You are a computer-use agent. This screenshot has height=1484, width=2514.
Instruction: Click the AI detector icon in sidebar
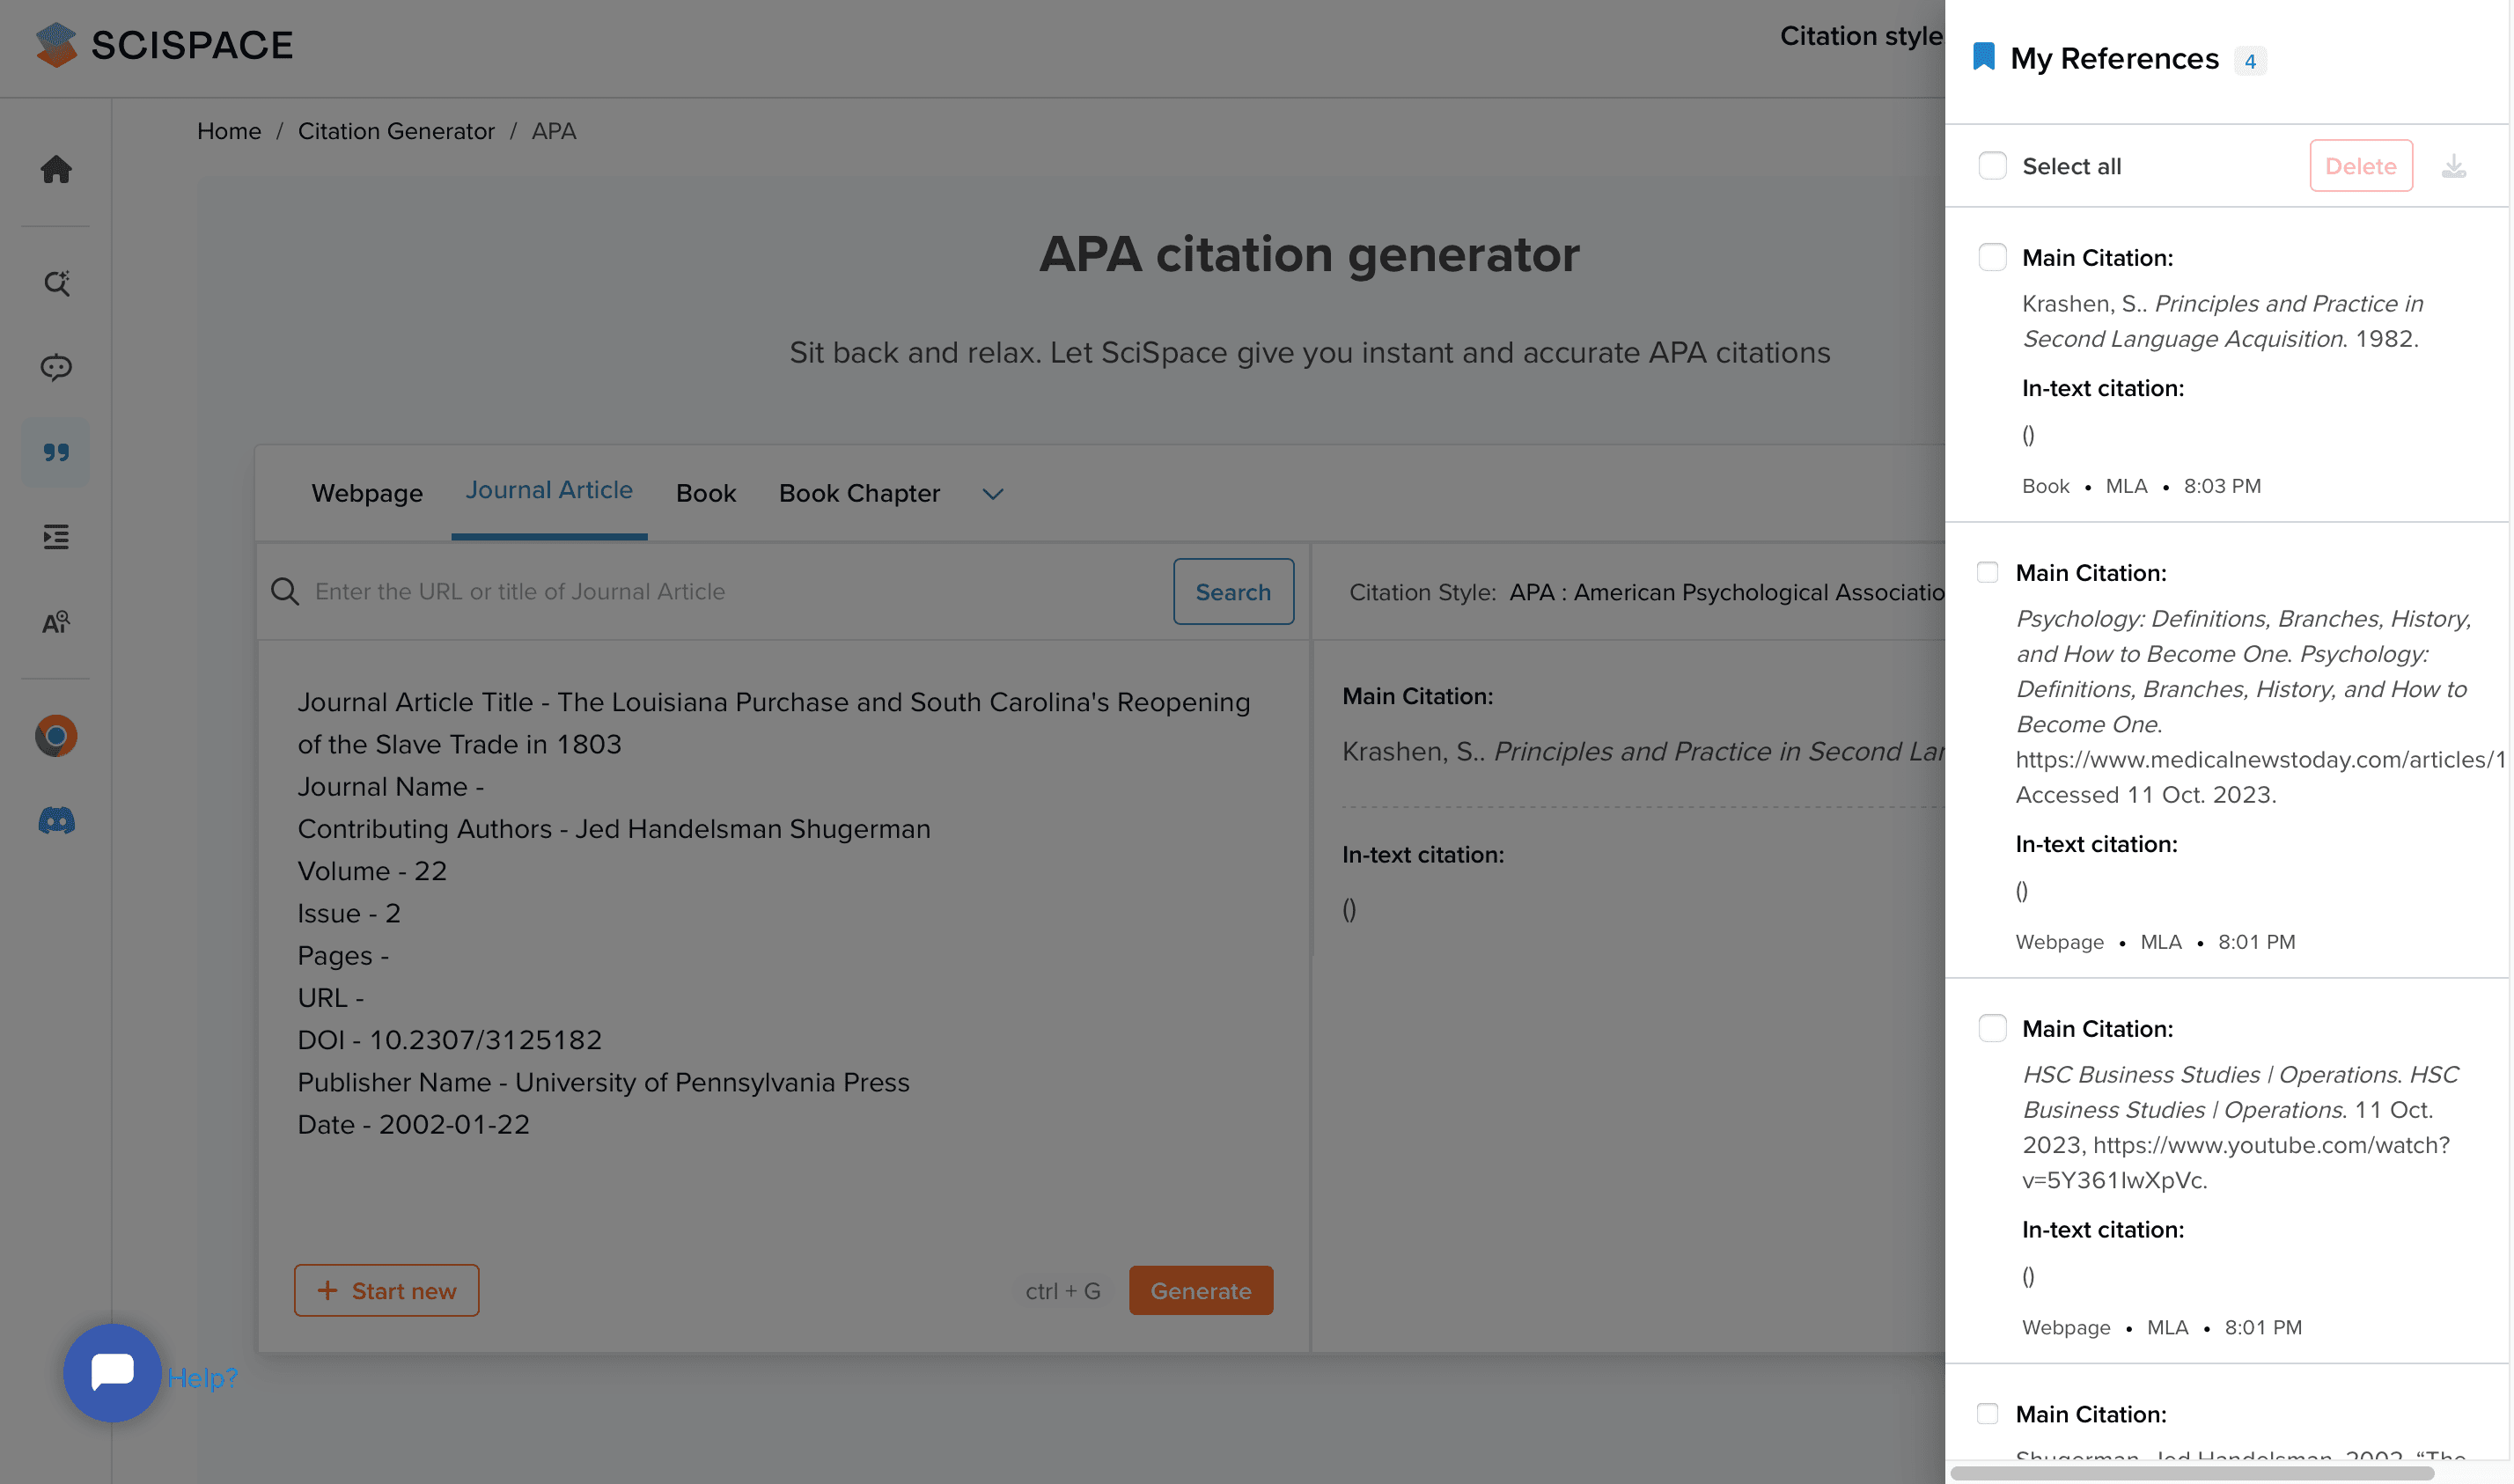coord(56,622)
